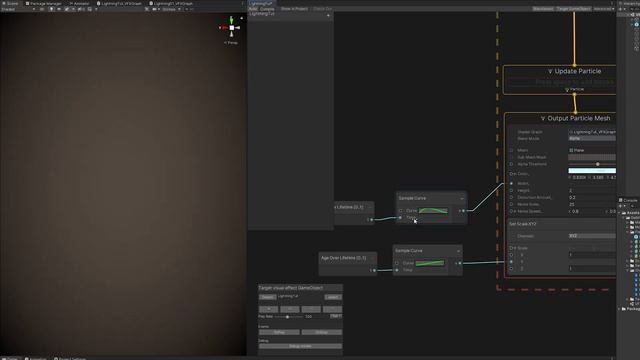640x360 pixels.
Task: Click the Noise Scale input port
Action: [x=511, y=204]
